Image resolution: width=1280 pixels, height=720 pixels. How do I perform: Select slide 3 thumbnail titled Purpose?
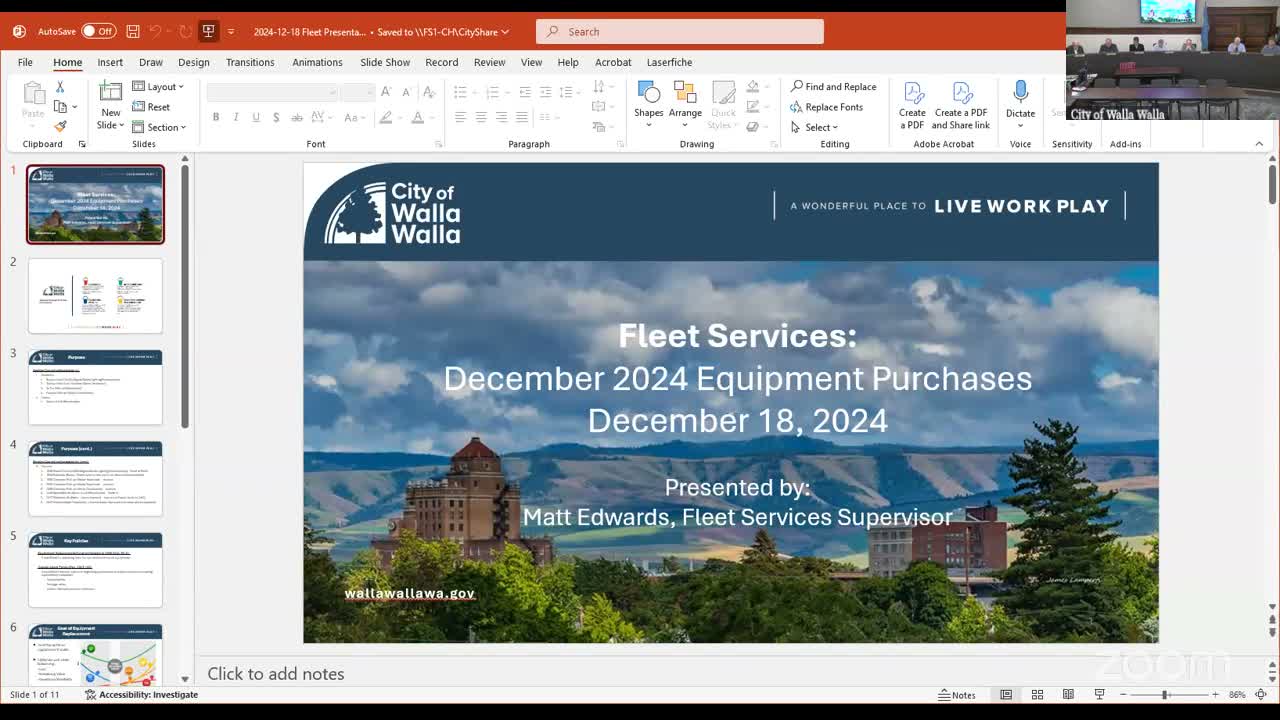pyautogui.click(x=95, y=387)
